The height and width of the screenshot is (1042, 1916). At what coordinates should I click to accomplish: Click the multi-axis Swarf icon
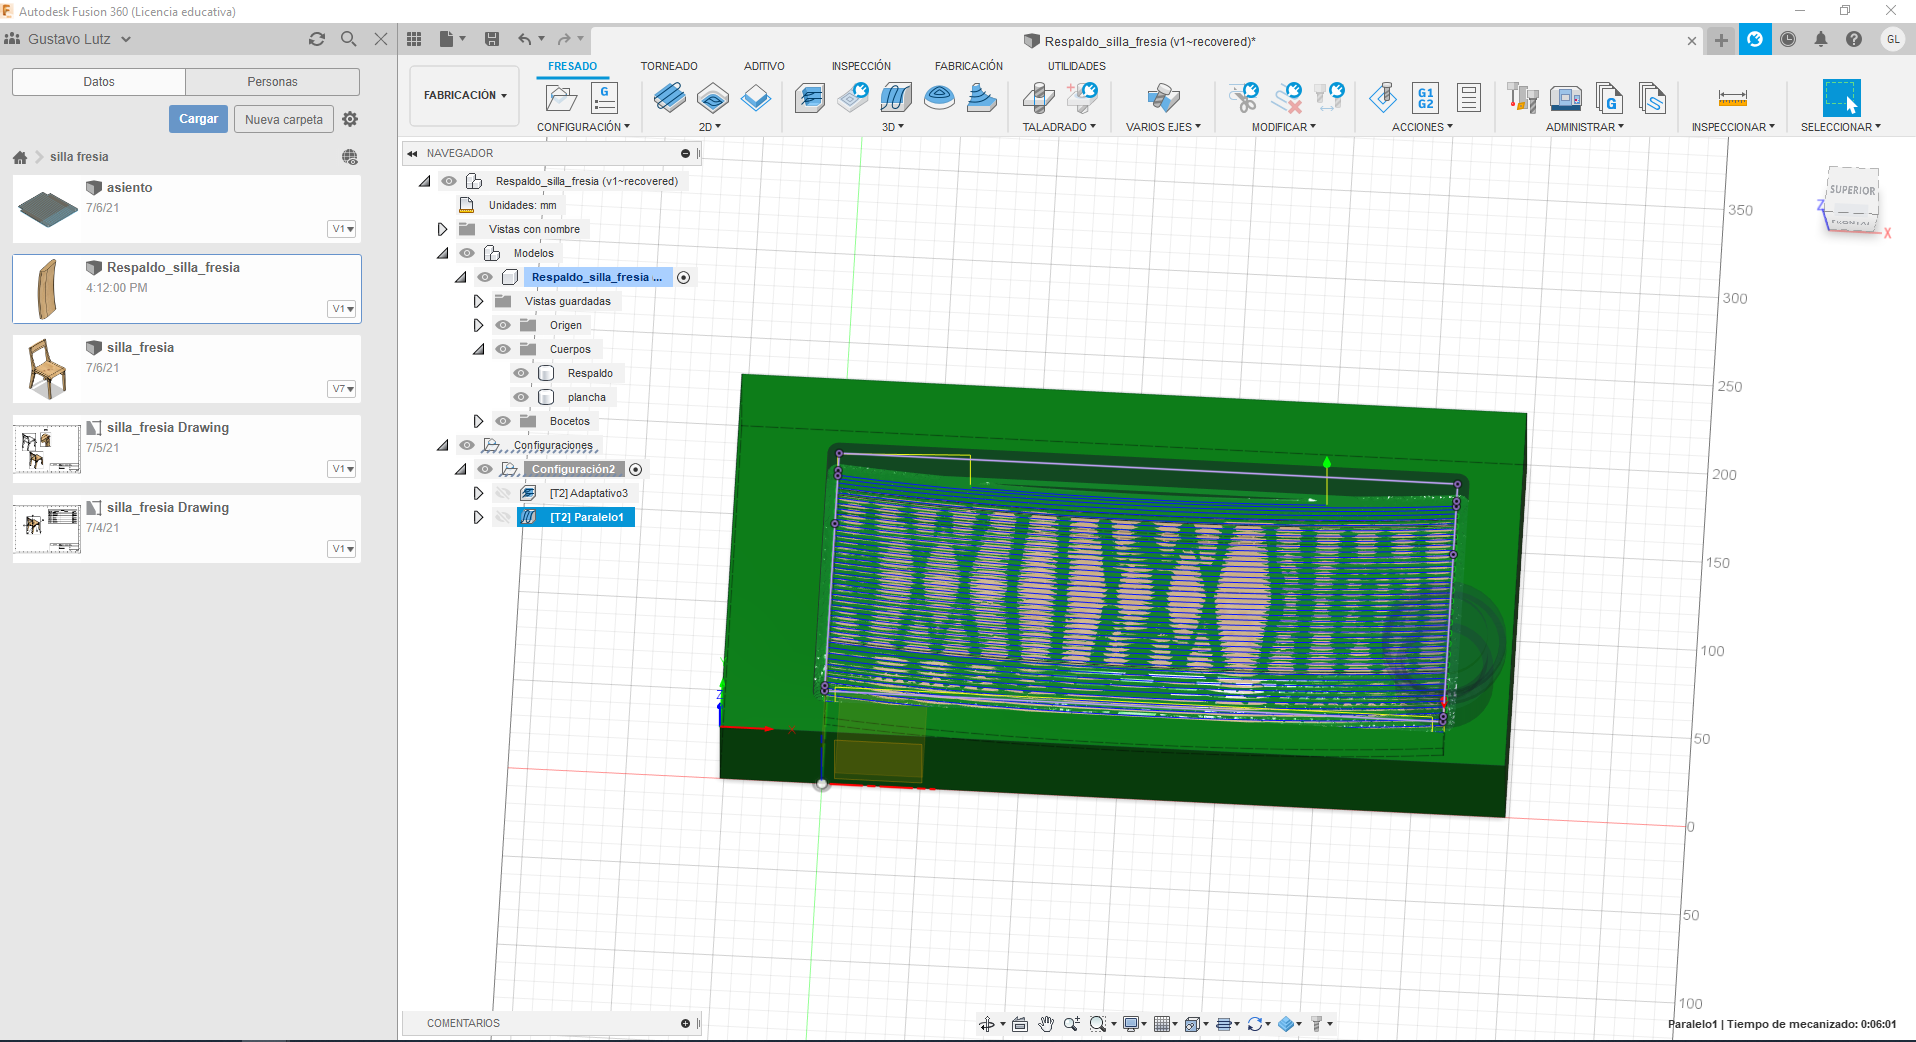tap(1163, 98)
